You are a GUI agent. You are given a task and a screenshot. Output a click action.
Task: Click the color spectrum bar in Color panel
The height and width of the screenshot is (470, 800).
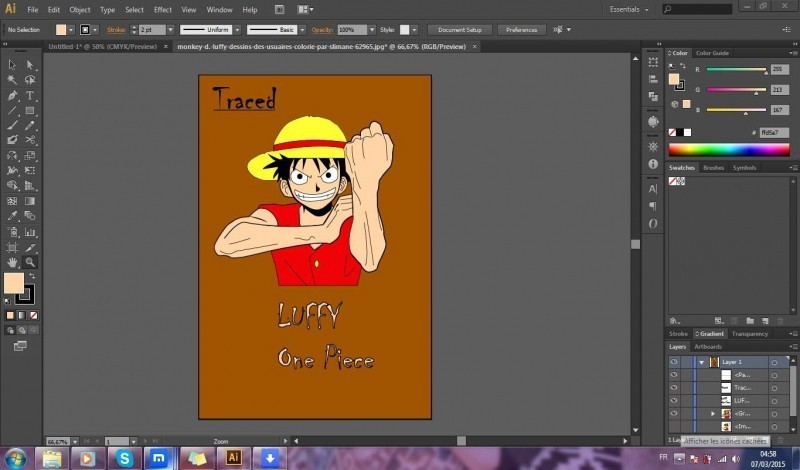[729, 149]
